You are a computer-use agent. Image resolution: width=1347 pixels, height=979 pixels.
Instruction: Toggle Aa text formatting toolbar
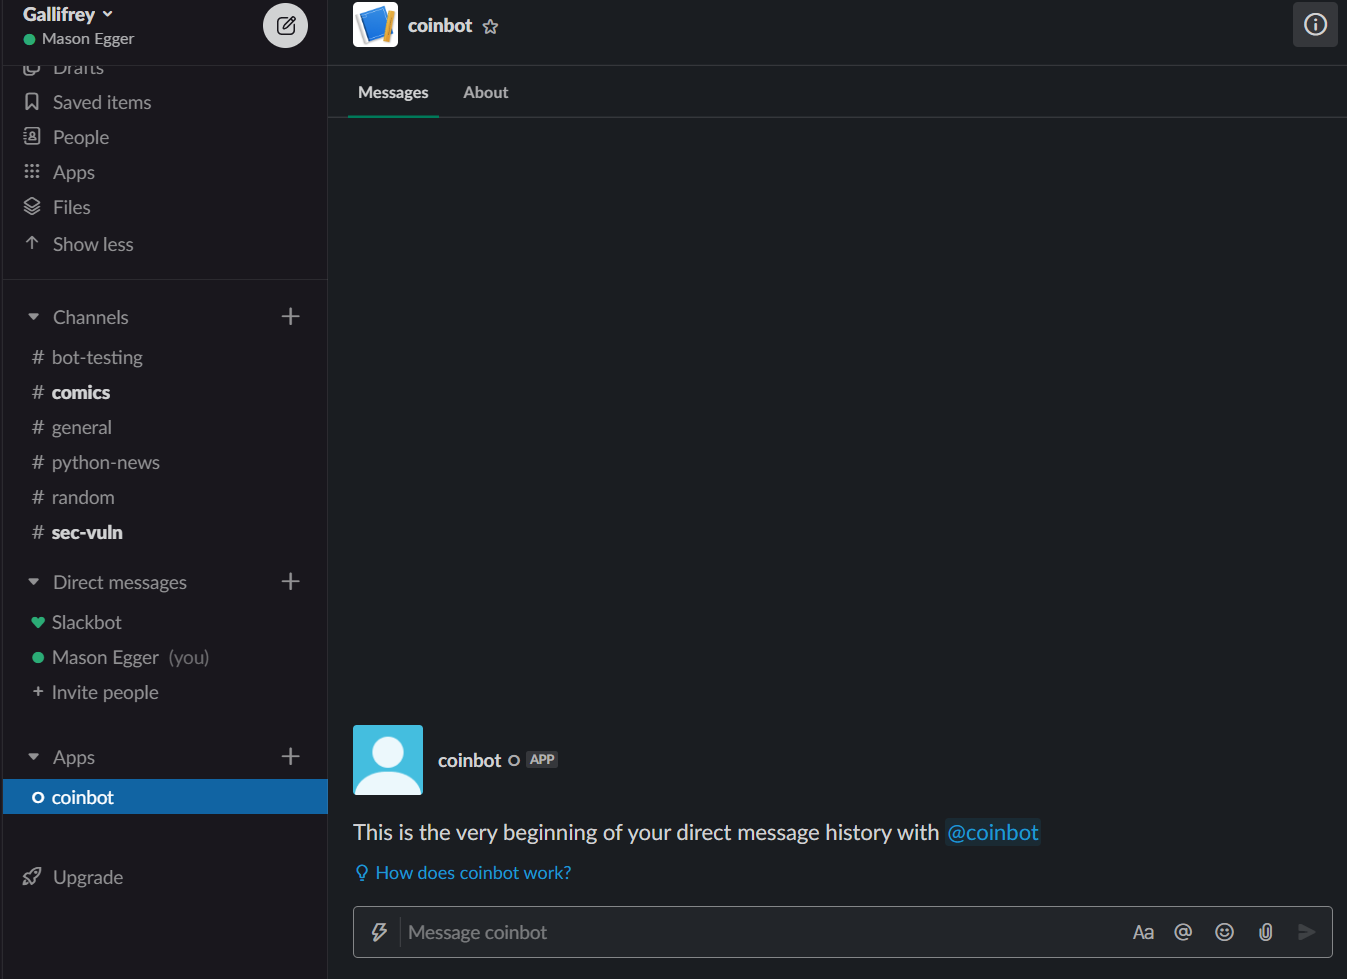(x=1143, y=932)
